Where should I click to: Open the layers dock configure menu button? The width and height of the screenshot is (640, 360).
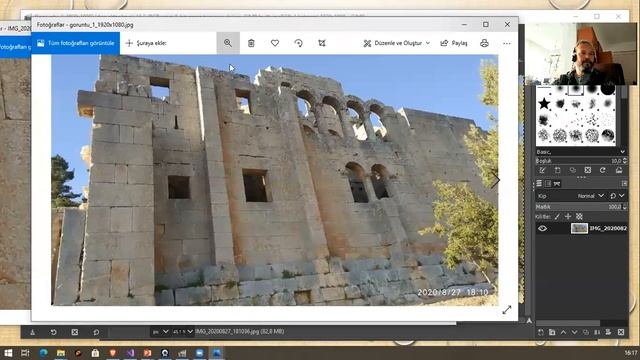[624, 184]
